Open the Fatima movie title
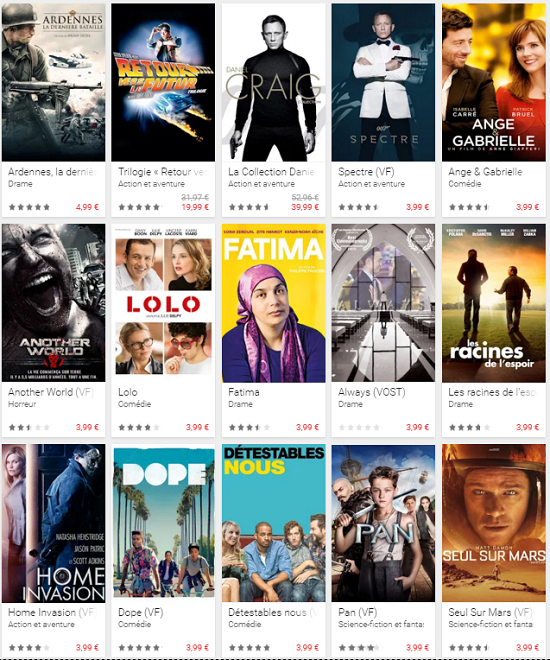The image size is (550, 660). (x=244, y=392)
